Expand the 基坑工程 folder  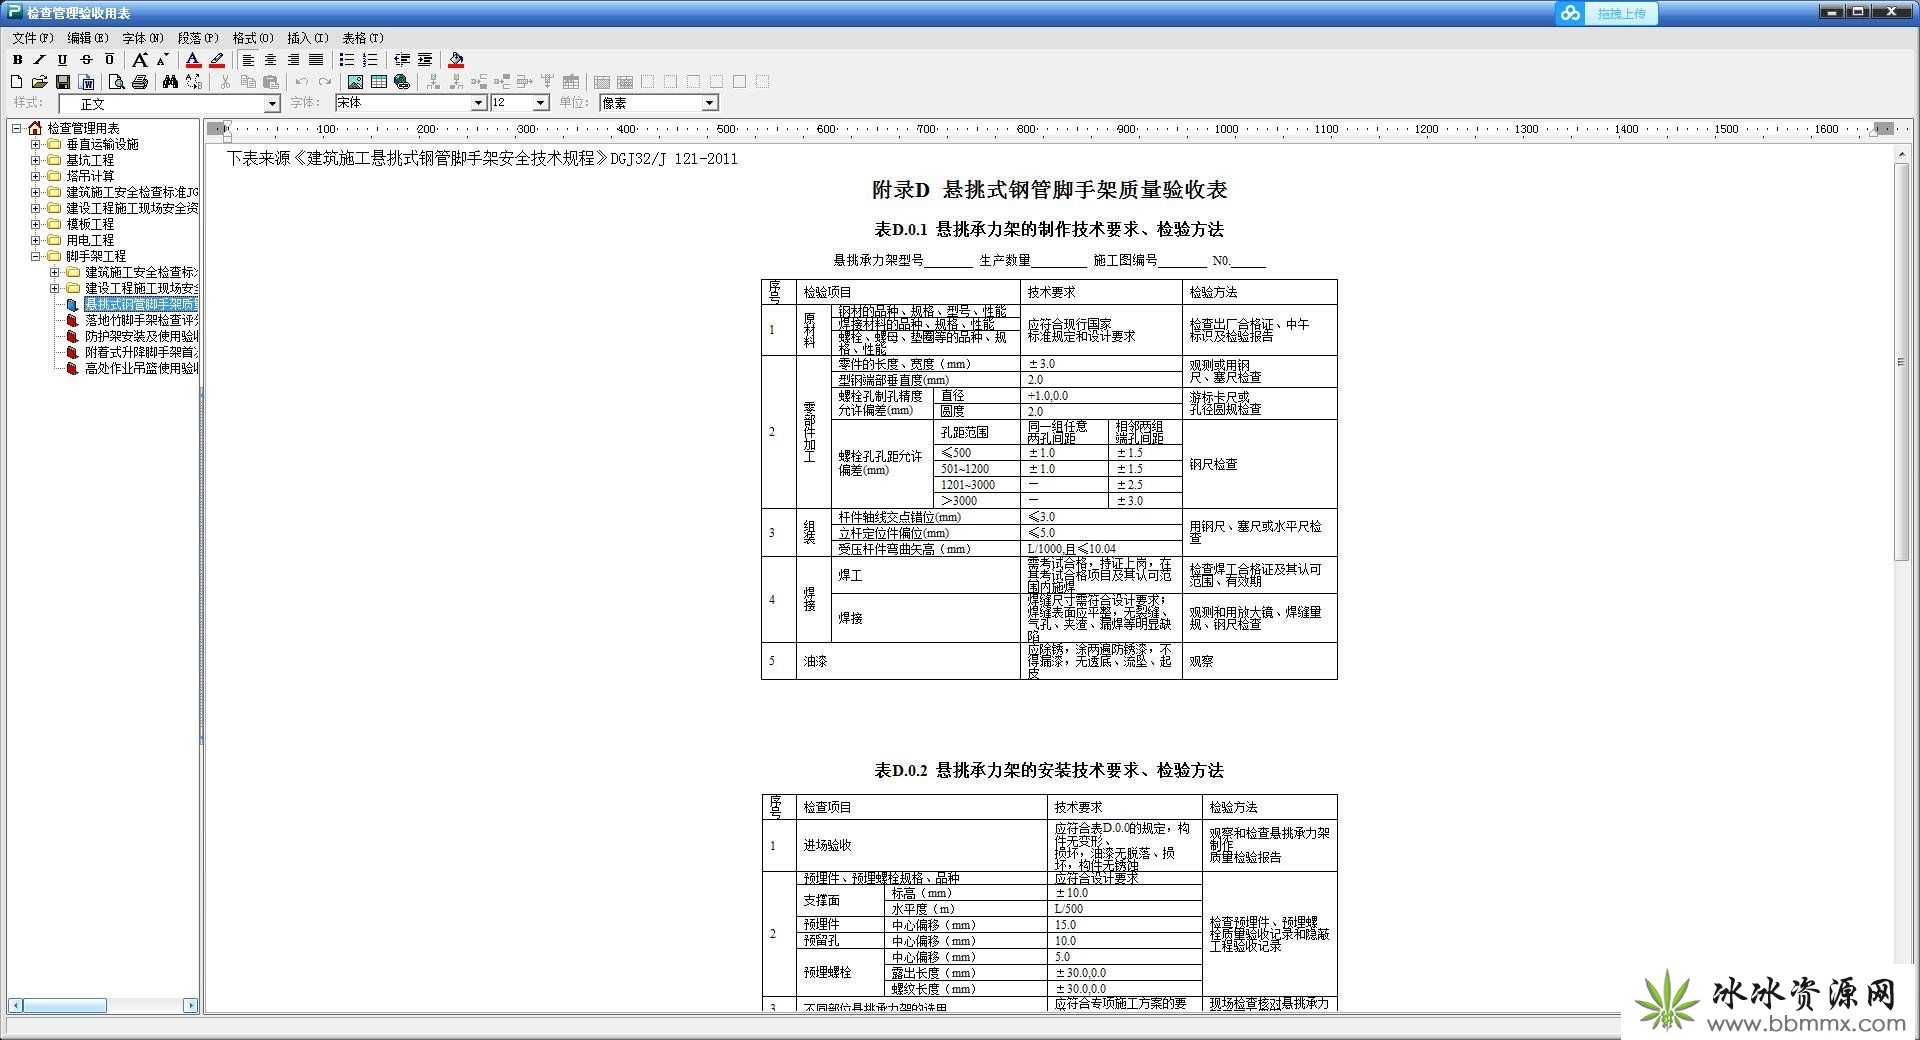pyautogui.click(x=36, y=160)
